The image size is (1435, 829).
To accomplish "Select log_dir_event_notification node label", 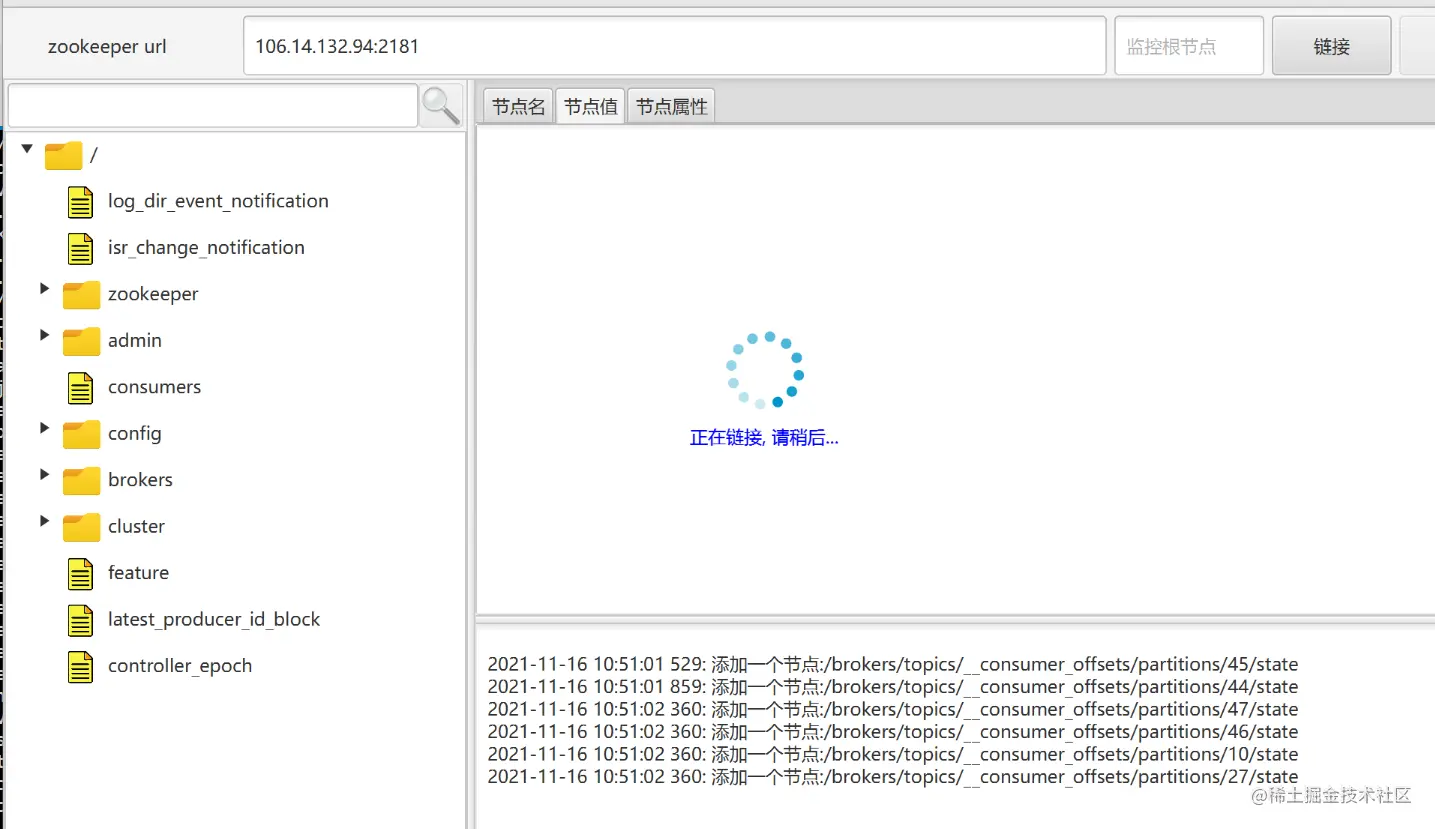I will (x=218, y=201).
